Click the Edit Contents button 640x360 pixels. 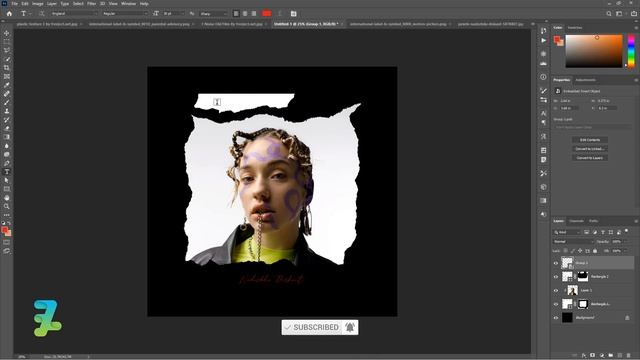[x=590, y=140]
